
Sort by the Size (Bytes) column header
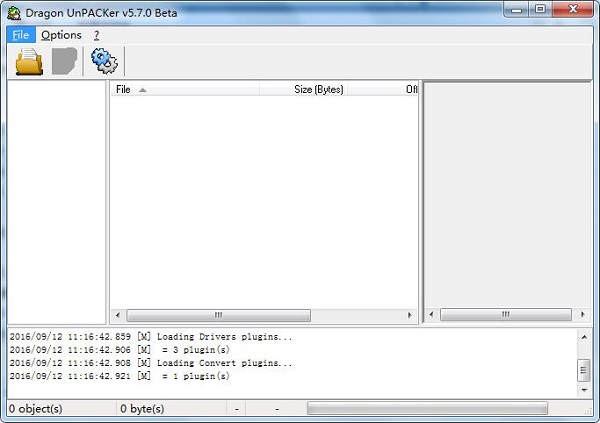pyautogui.click(x=303, y=90)
